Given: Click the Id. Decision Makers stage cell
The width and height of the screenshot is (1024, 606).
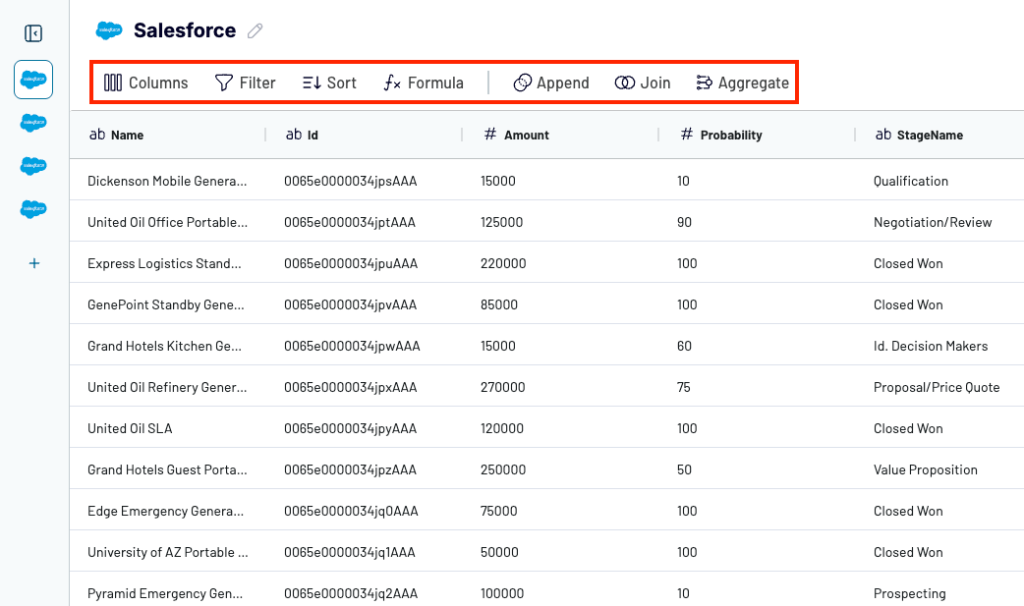Looking at the screenshot, I should tap(931, 346).
